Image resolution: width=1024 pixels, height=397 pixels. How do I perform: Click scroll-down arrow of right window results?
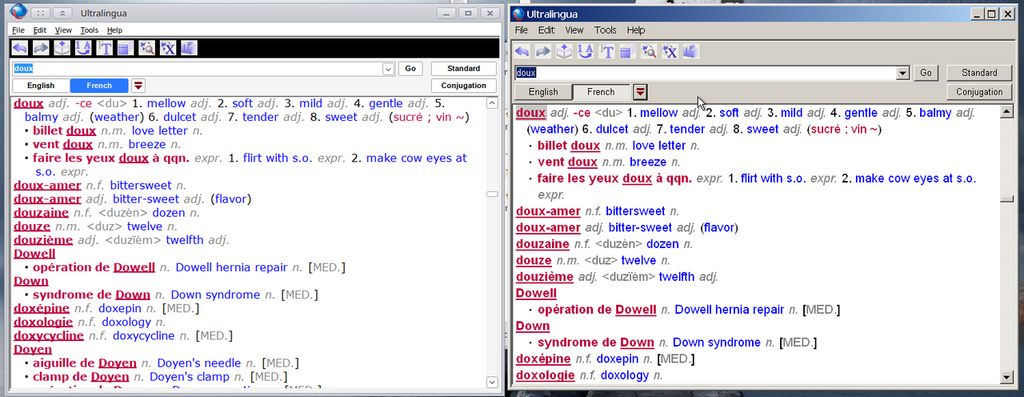tap(1006, 377)
